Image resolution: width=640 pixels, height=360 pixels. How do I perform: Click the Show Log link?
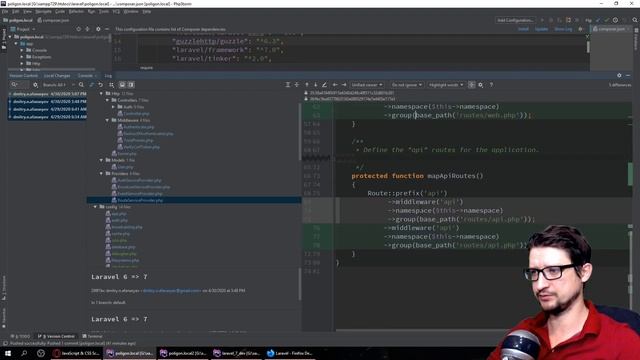click(x=563, y=29)
